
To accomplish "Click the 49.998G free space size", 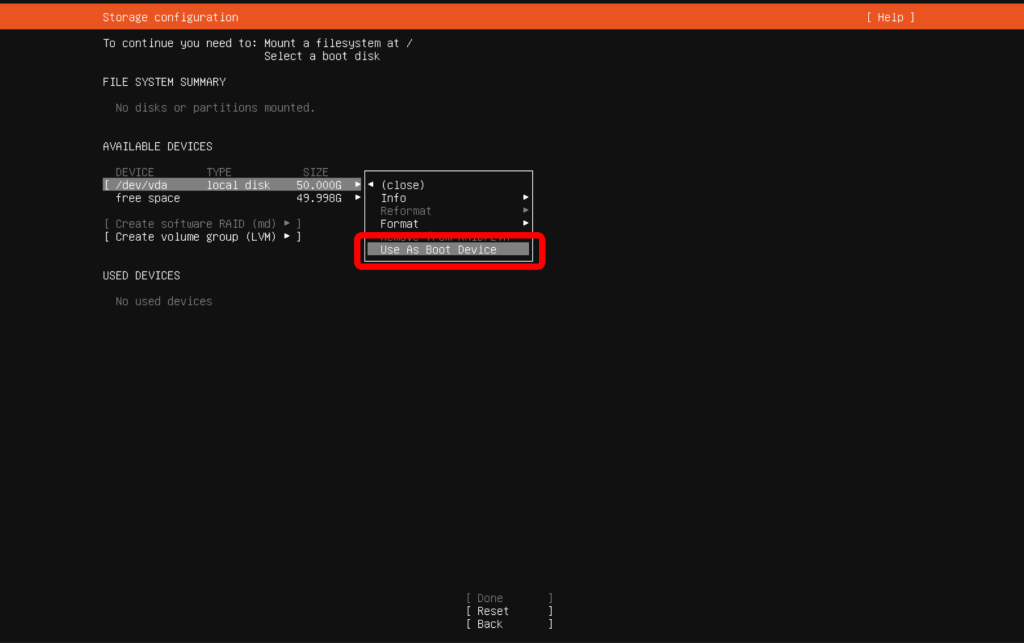I will pos(319,198).
